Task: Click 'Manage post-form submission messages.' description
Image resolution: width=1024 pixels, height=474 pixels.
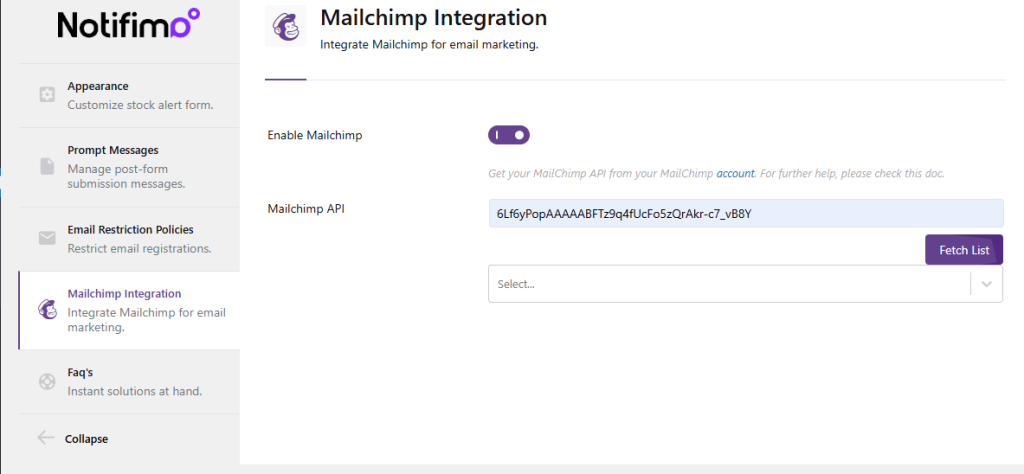Action: click(x=127, y=176)
